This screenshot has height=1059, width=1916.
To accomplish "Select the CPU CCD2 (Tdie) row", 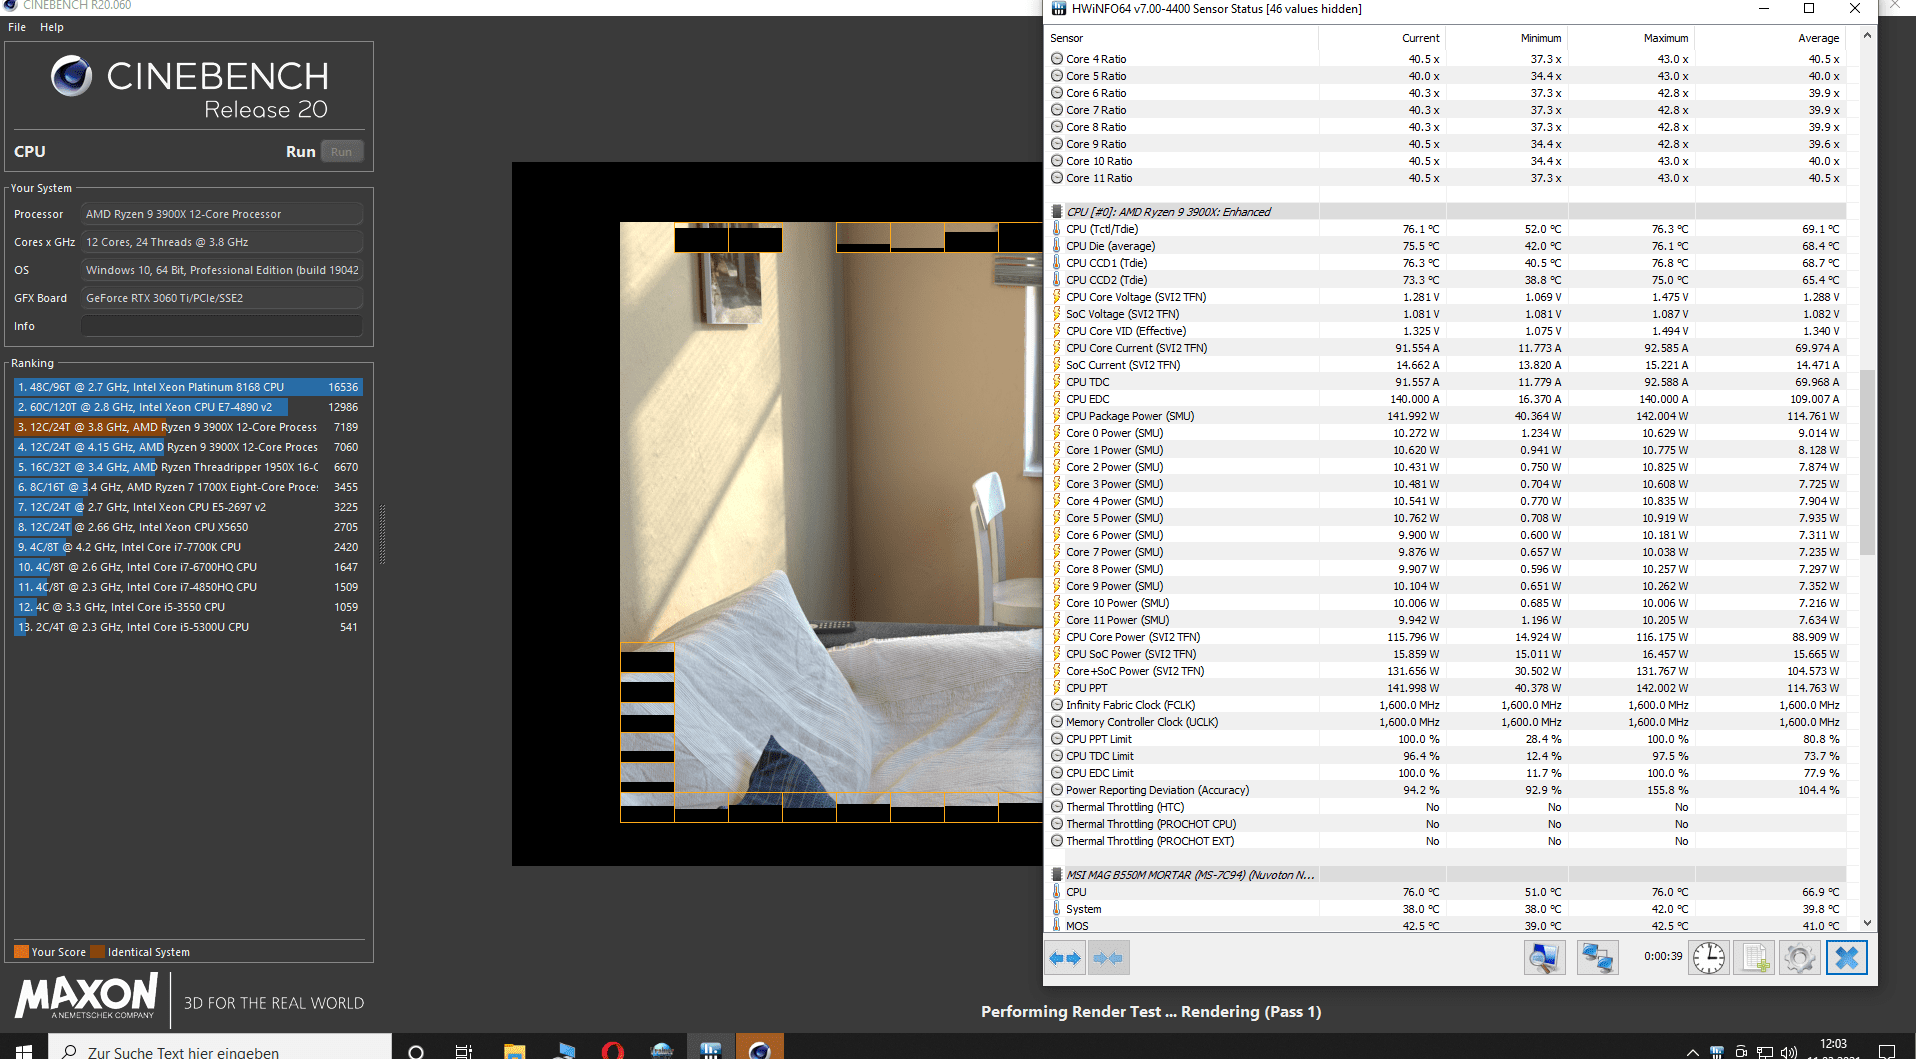I will (1446, 280).
